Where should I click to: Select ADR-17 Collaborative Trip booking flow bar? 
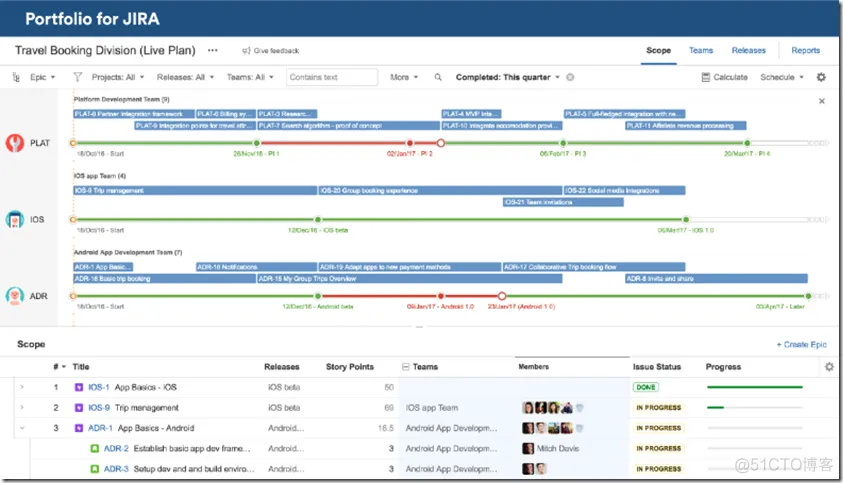(x=594, y=267)
